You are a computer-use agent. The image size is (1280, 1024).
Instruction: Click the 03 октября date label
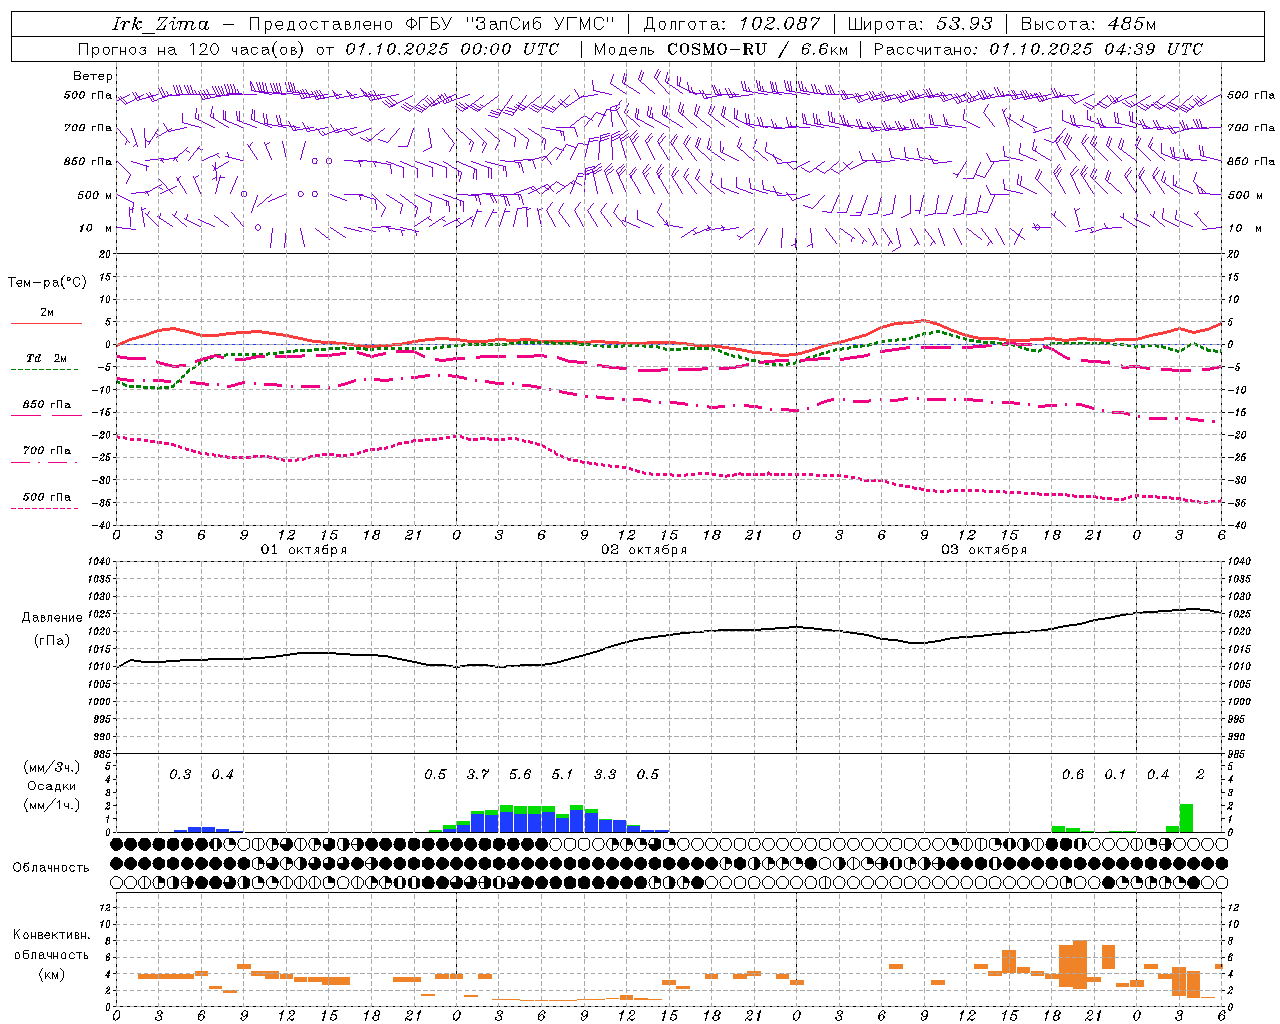pos(983,550)
